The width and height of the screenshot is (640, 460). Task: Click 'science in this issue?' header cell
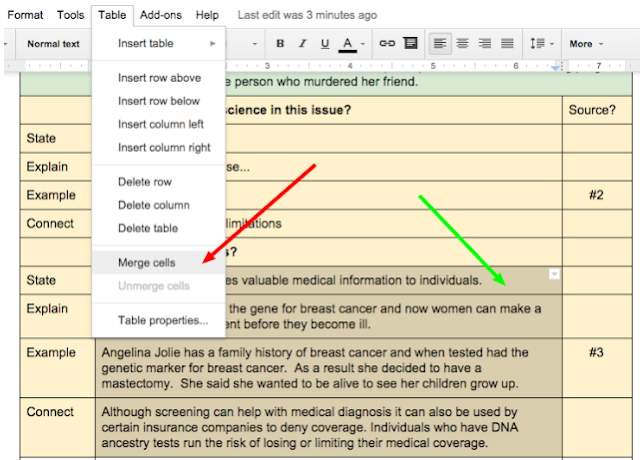tap(394, 110)
